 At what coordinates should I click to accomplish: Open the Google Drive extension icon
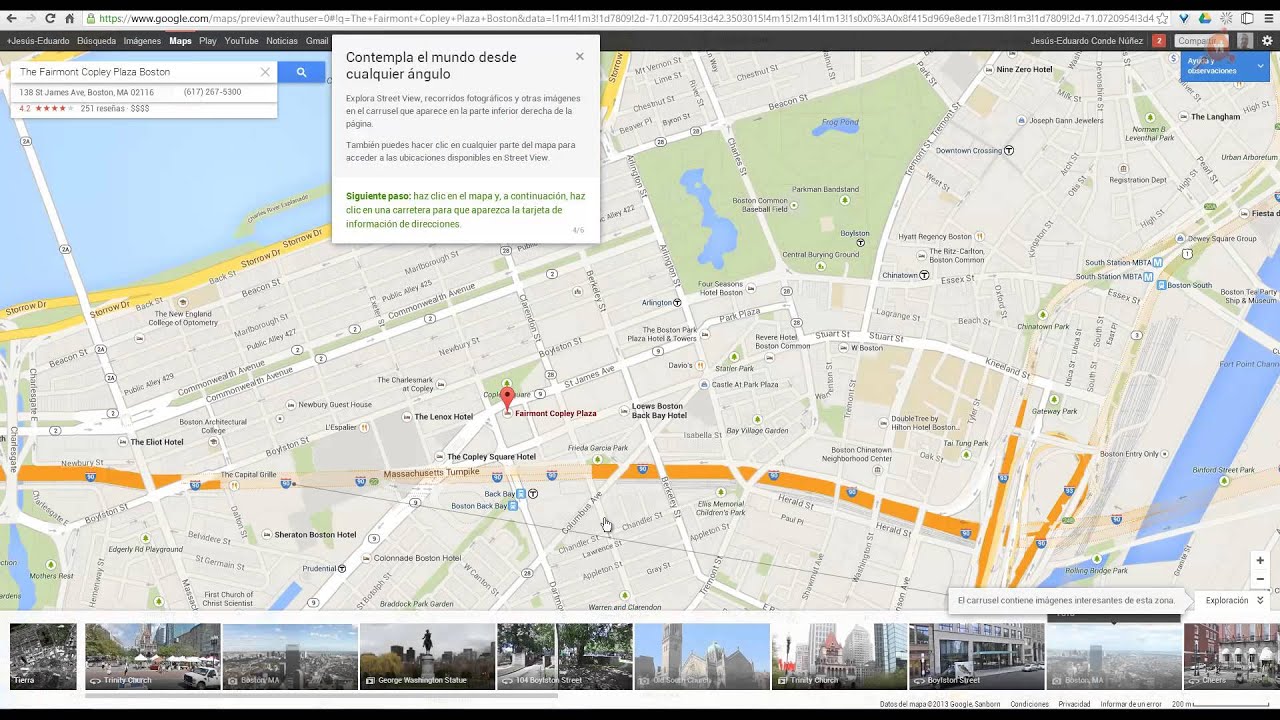coord(1205,18)
